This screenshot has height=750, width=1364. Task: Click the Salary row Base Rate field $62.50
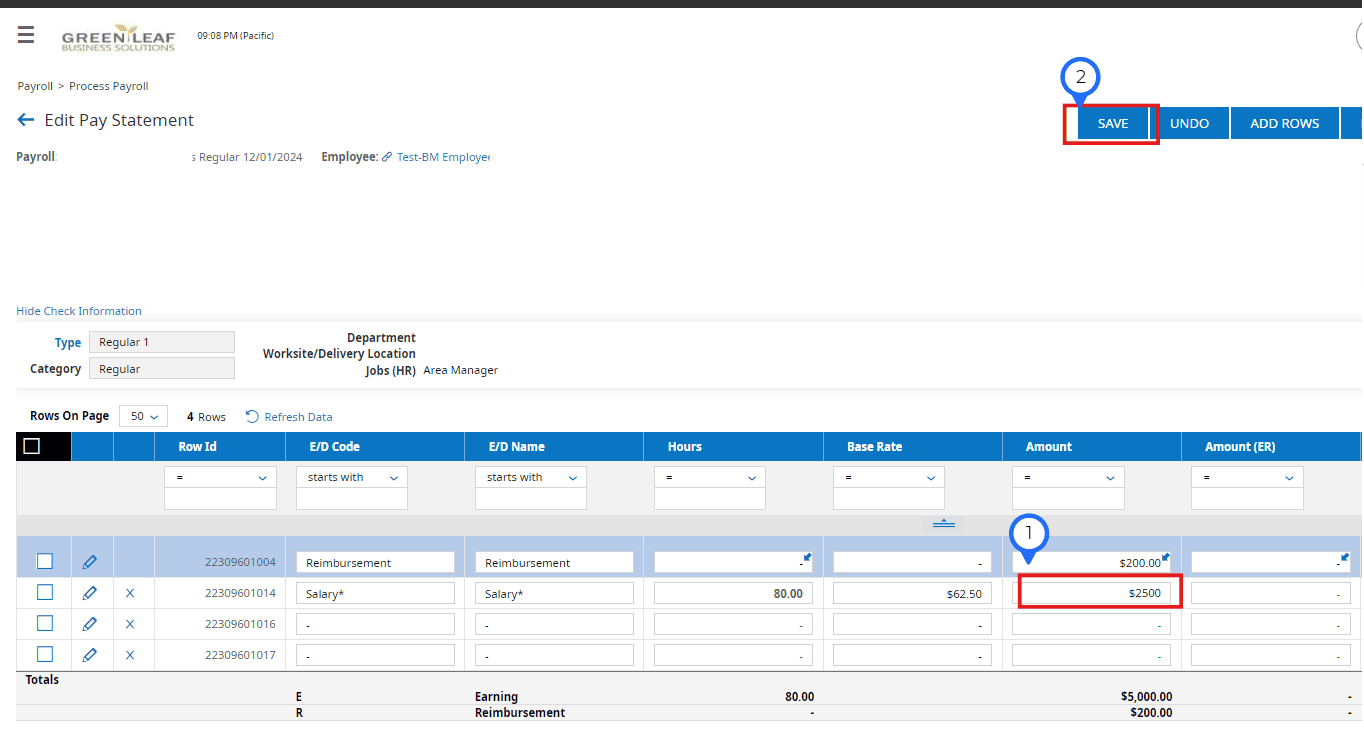coord(912,593)
